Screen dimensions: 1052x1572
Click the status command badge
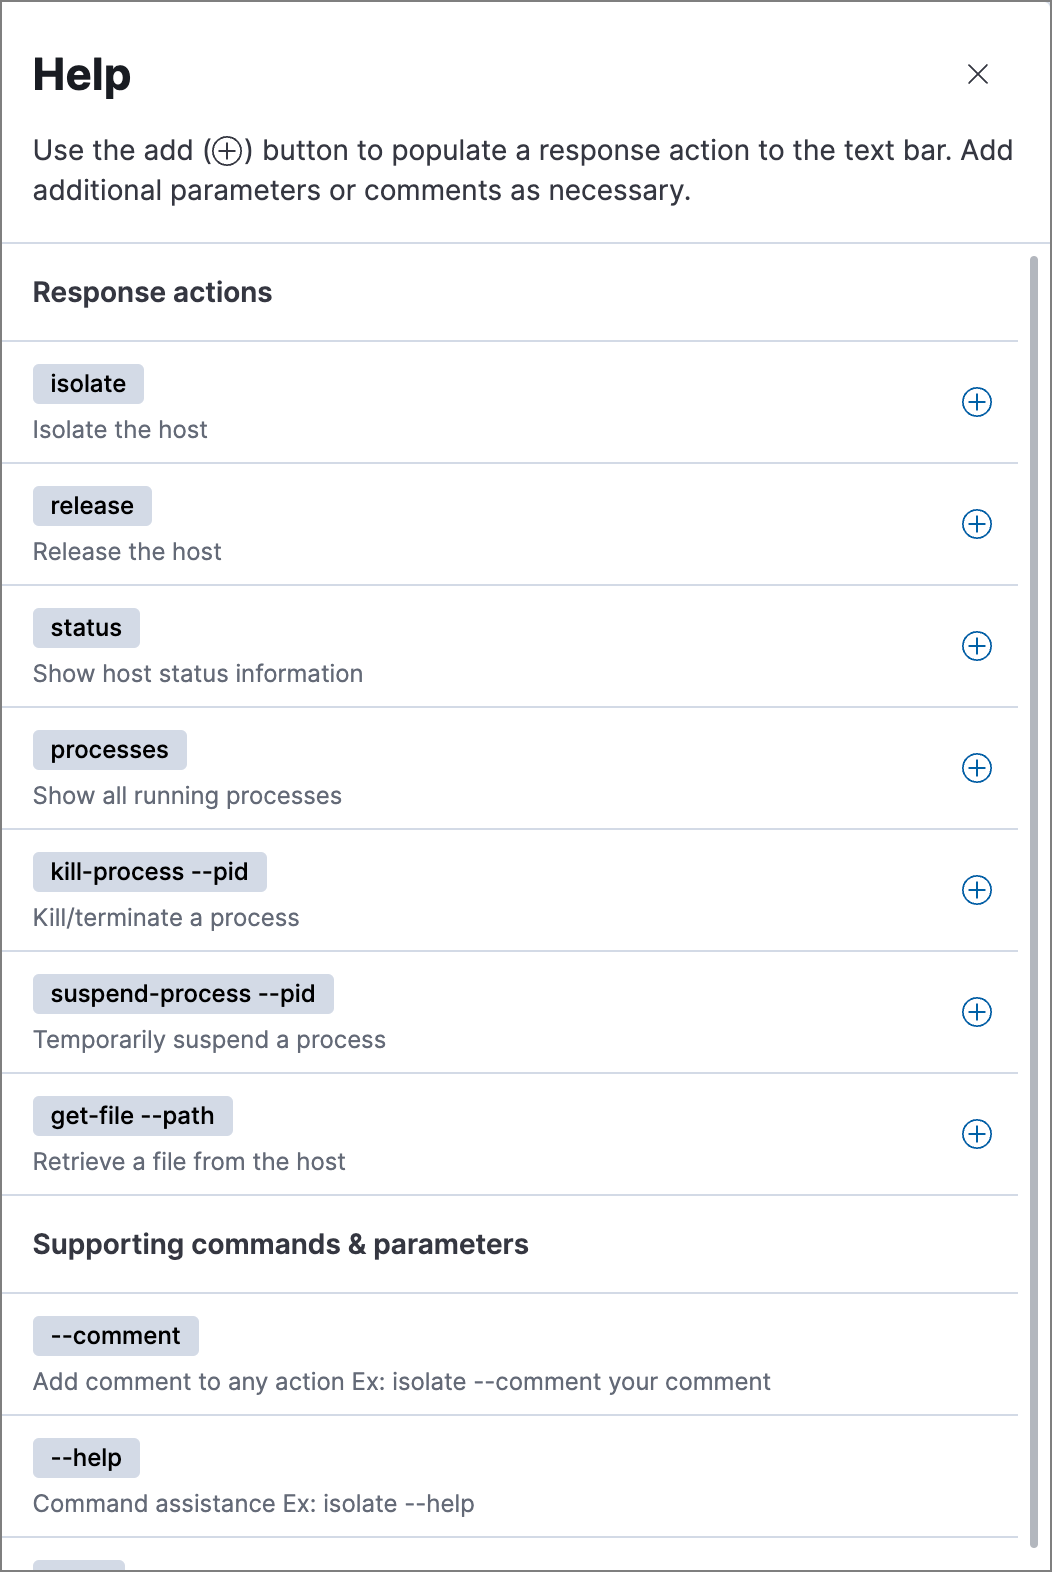(86, 628)
